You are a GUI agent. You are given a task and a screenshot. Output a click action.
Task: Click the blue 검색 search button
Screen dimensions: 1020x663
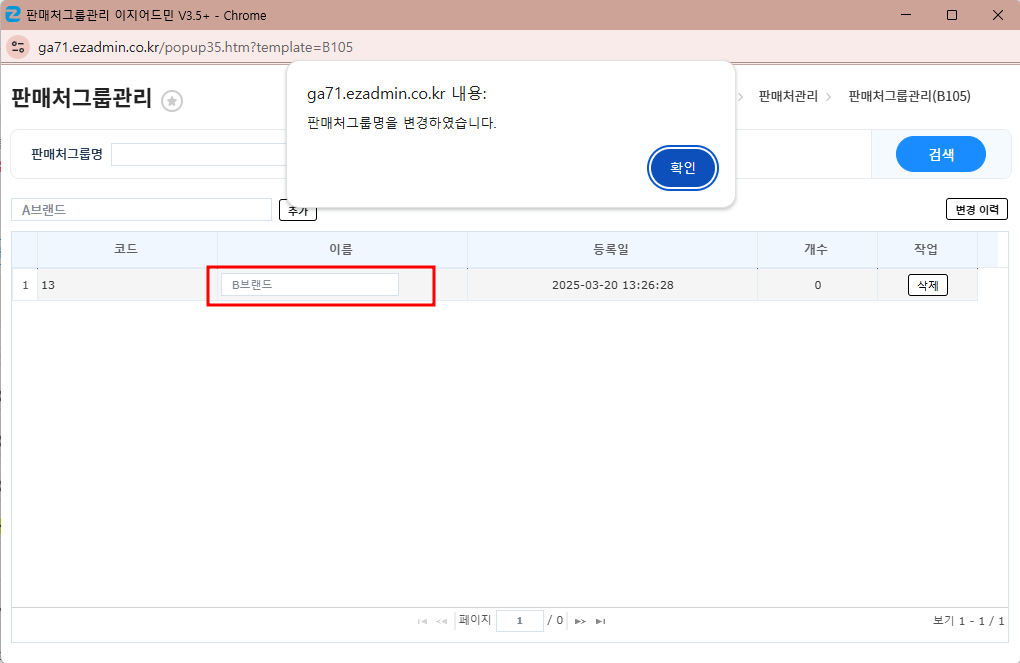point(940,154)
